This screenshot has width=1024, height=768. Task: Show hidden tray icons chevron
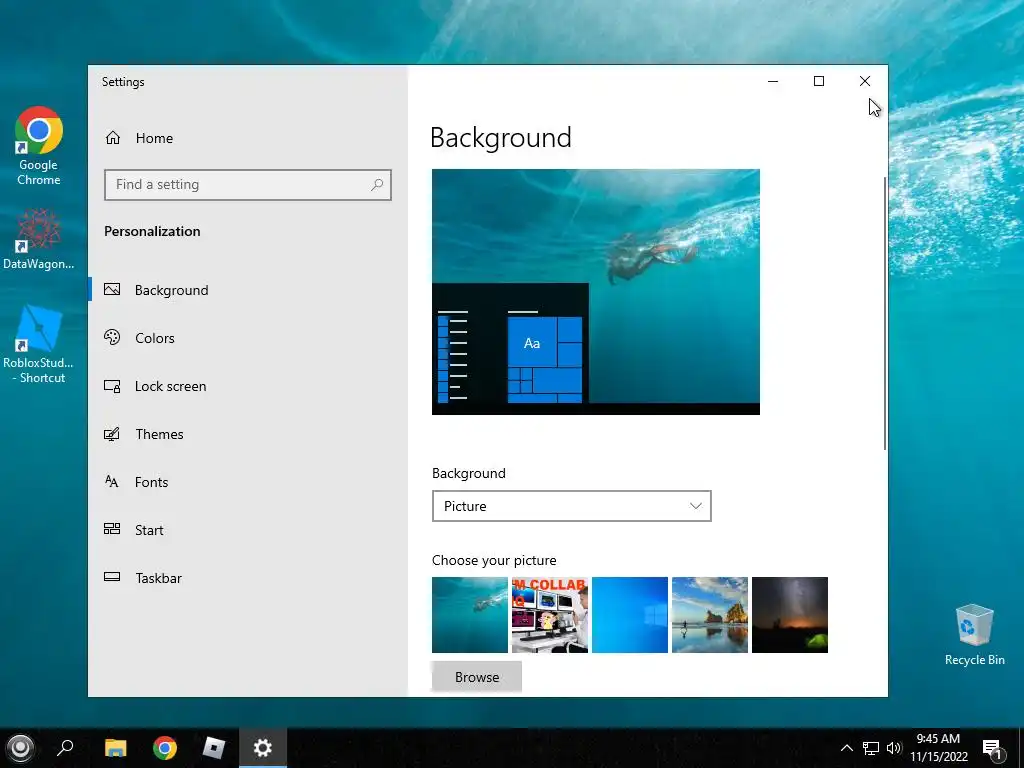point(846,748)
